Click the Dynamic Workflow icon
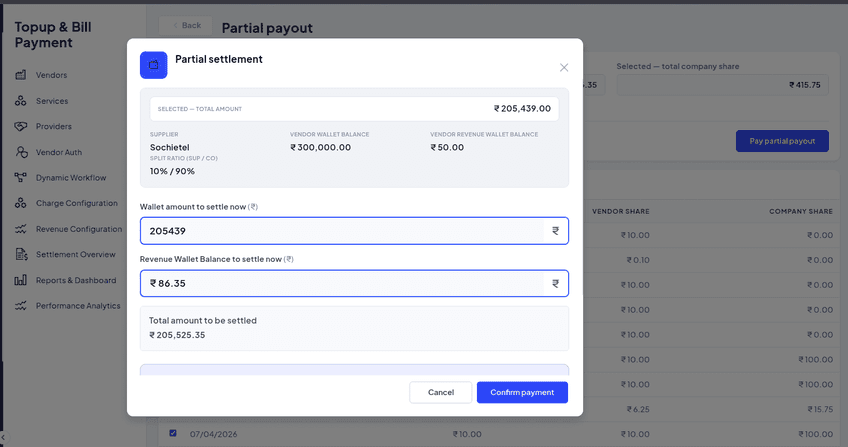 21,177
